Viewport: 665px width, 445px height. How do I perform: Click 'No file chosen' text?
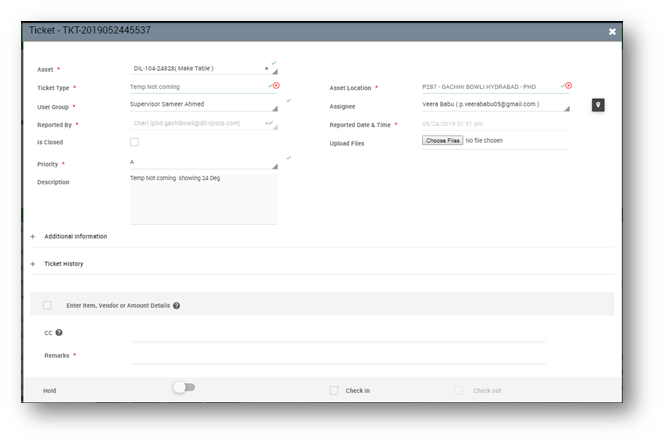tap(484, 140)
